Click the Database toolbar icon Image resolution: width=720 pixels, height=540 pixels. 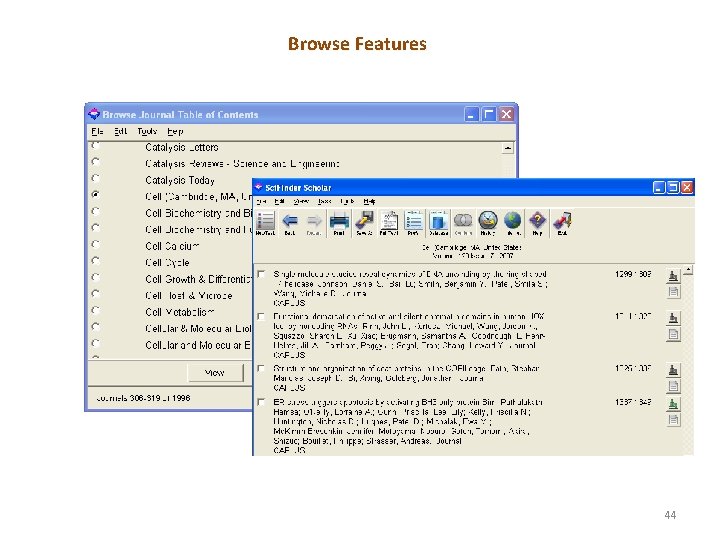click(439, 223)
